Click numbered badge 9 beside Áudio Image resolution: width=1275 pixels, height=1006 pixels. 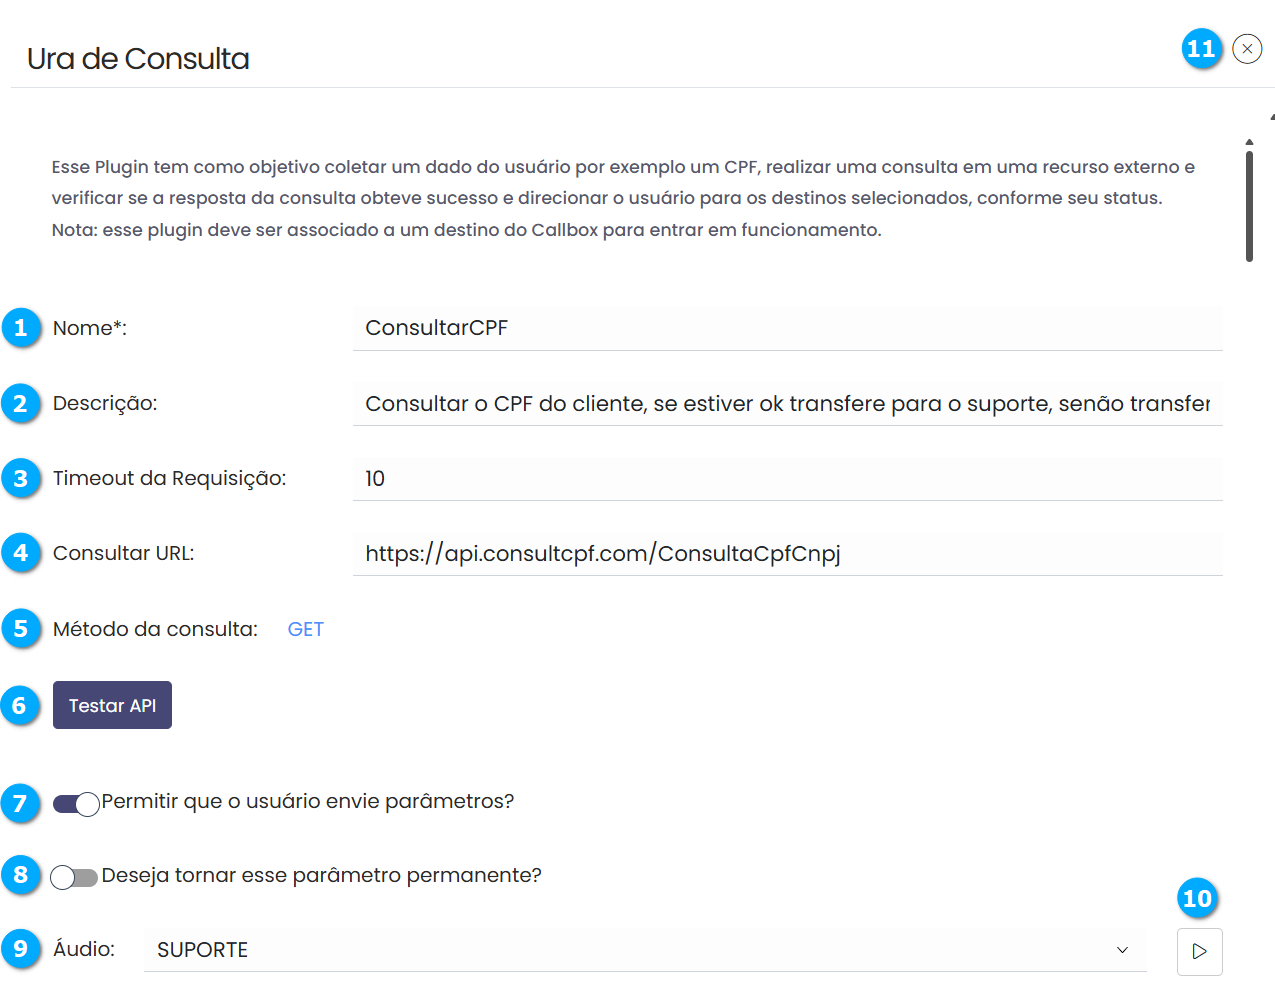point(21,949)
